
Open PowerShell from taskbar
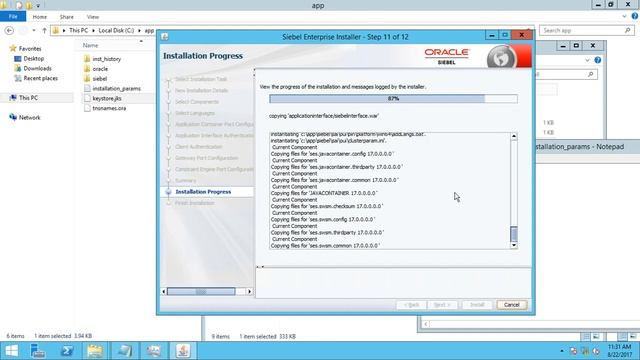tap(67, 351)
